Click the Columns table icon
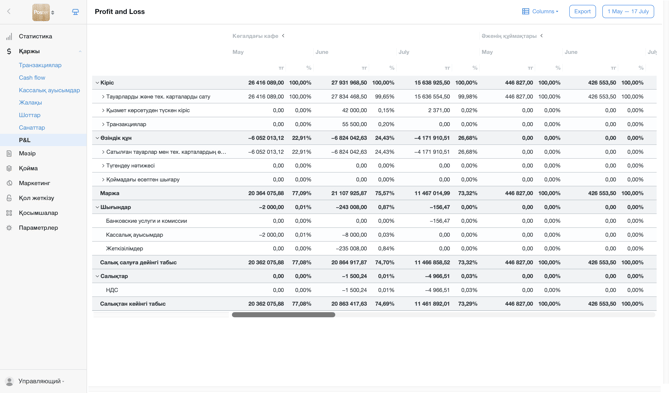 click(526, 12)
